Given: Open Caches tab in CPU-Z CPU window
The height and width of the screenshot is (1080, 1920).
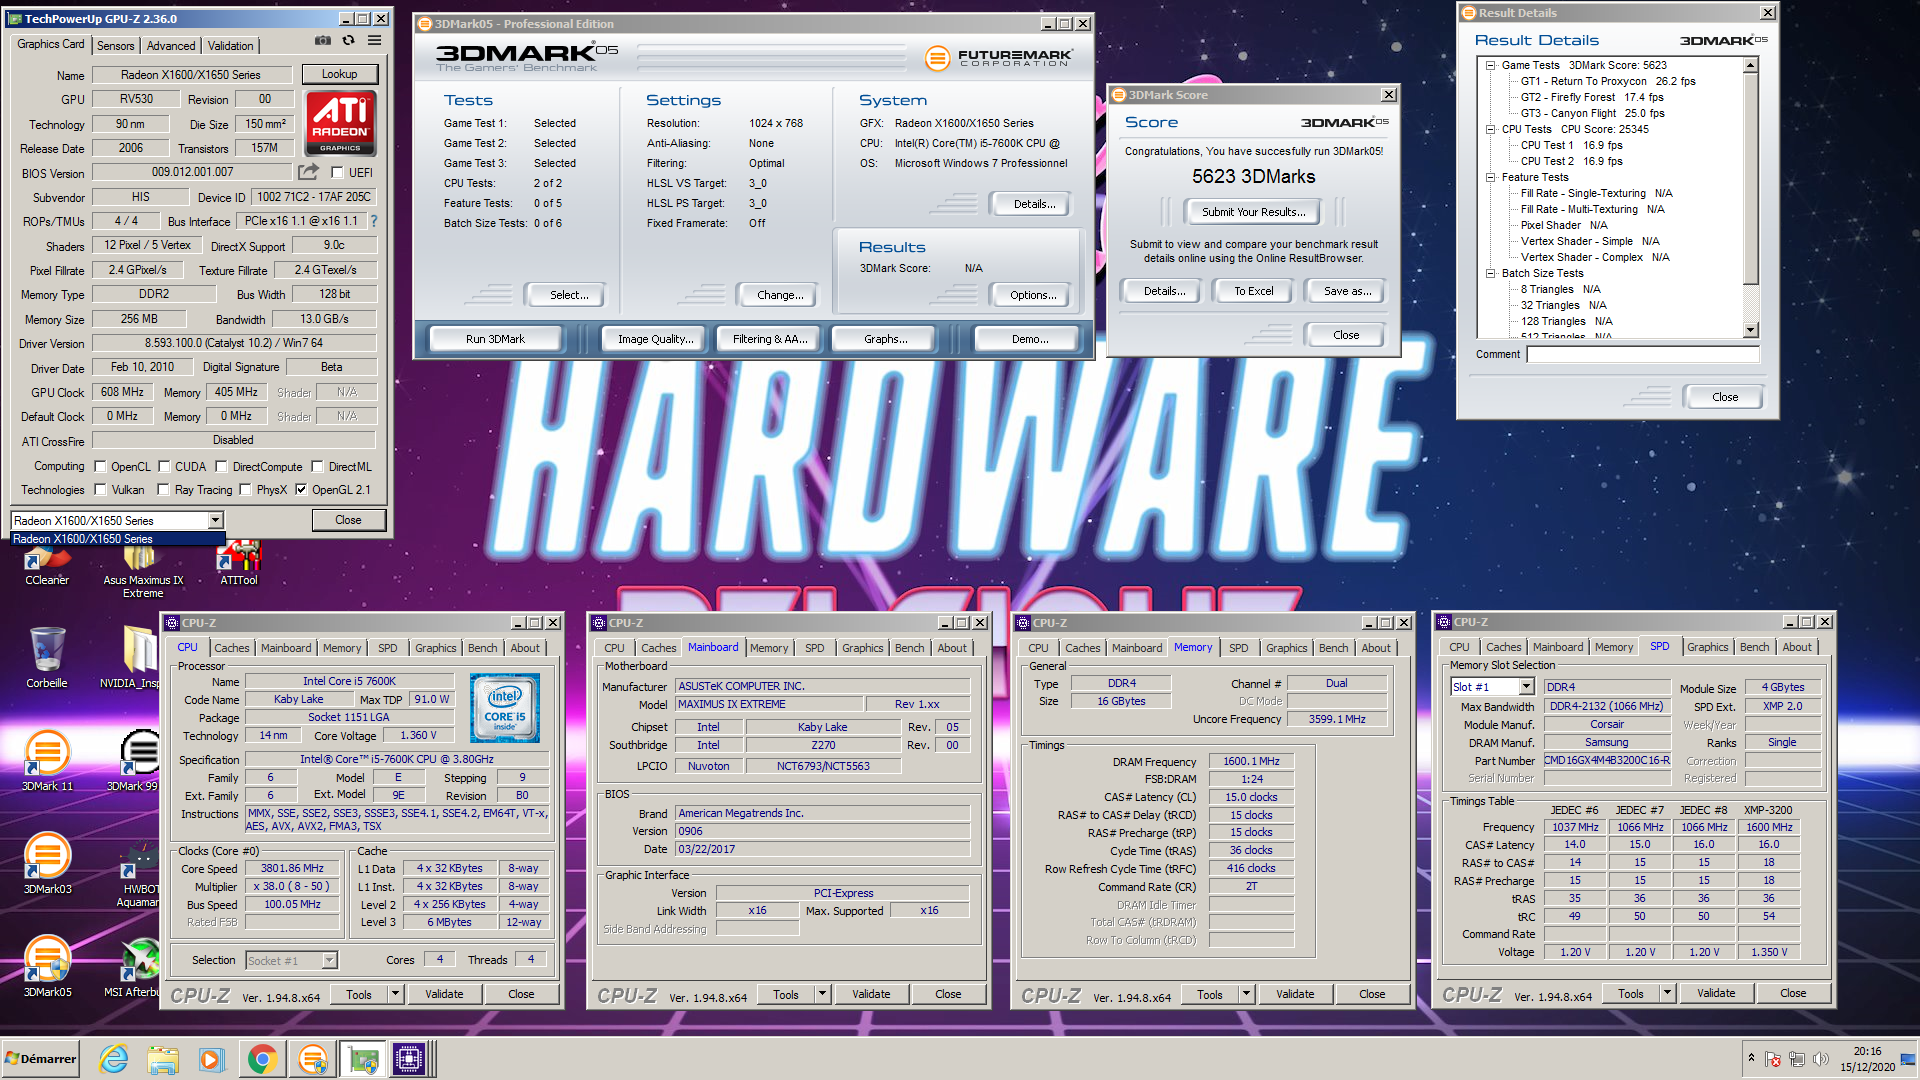Looking at the screenshot, I should pyautogui.click(x=231, y=648).
